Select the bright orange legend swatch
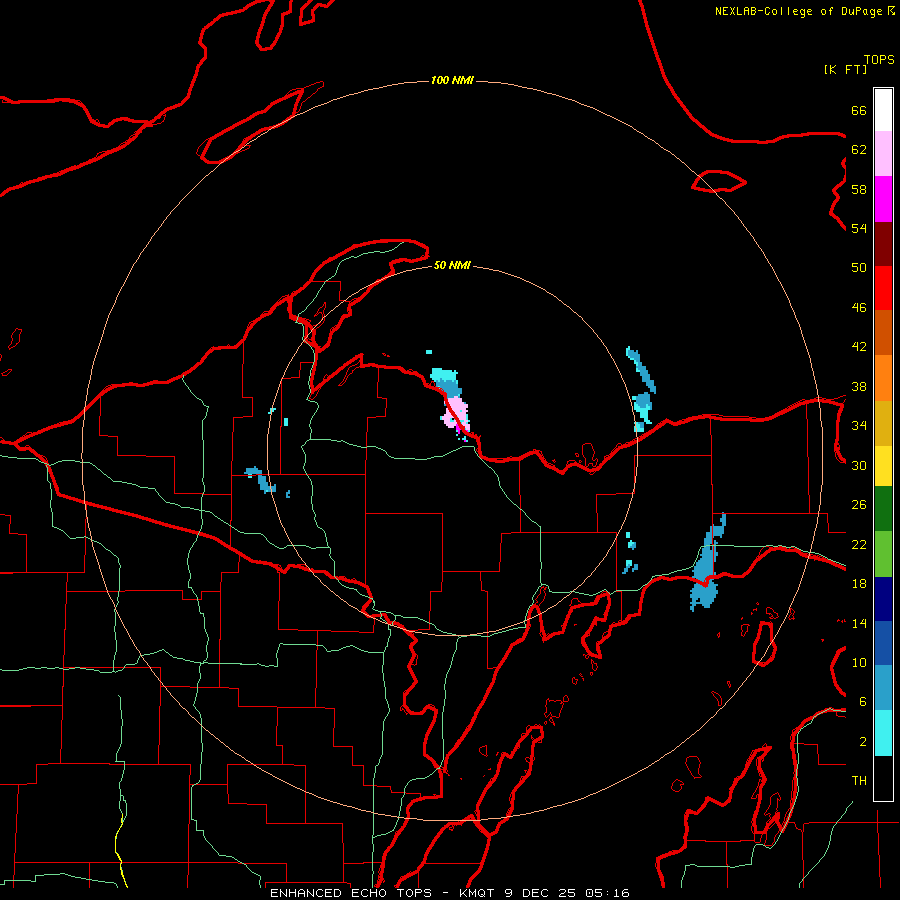 [x=883, y=378]
